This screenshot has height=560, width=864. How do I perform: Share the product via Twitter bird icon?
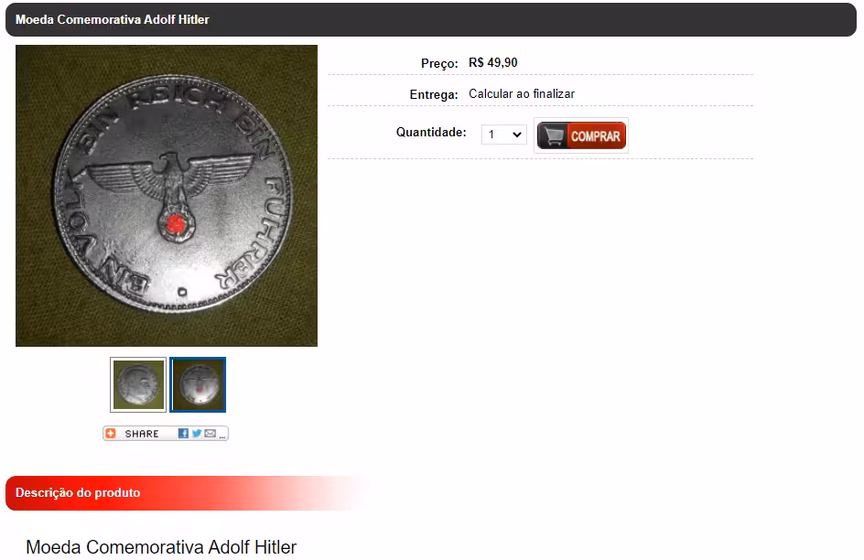(x=197, y=434)
